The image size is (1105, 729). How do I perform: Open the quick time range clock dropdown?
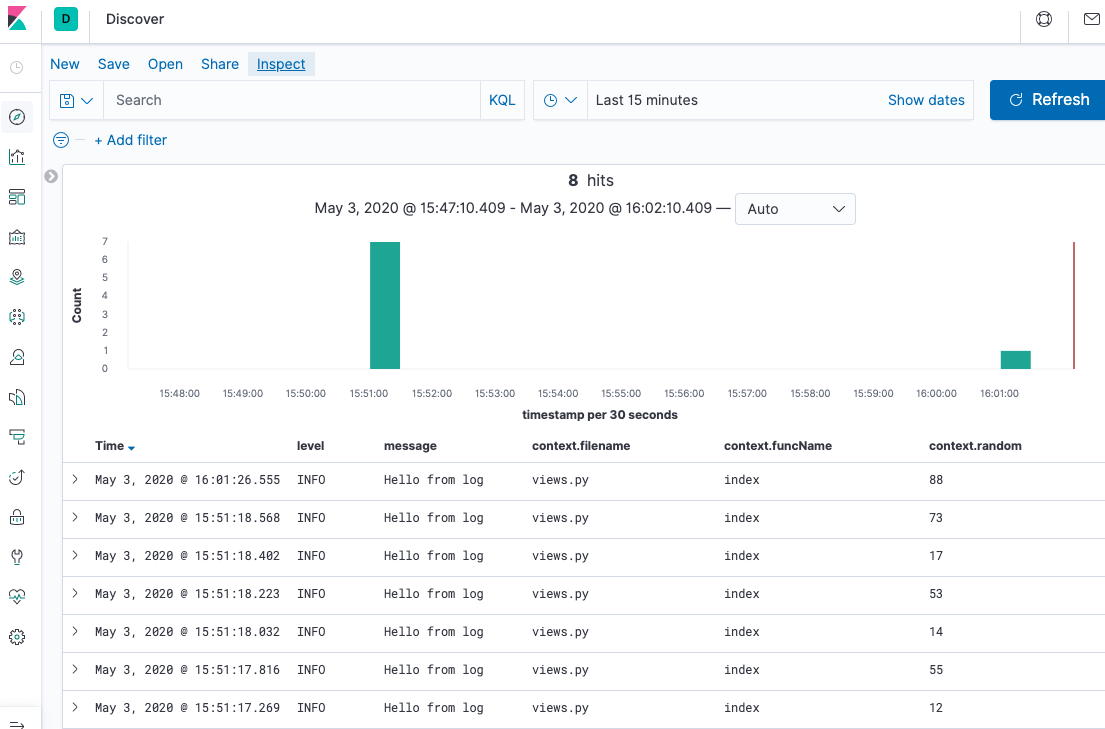pyautogui.click(x=560, y=100)
